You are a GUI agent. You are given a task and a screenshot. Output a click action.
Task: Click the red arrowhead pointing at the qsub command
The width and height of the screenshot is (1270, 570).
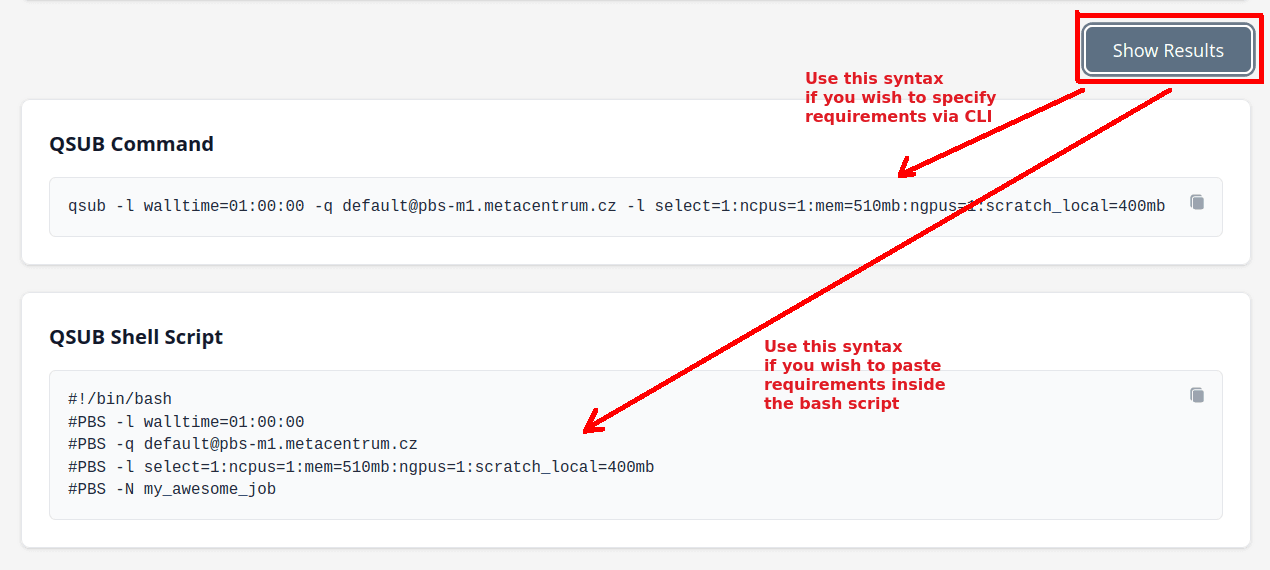tap(905, 168)
